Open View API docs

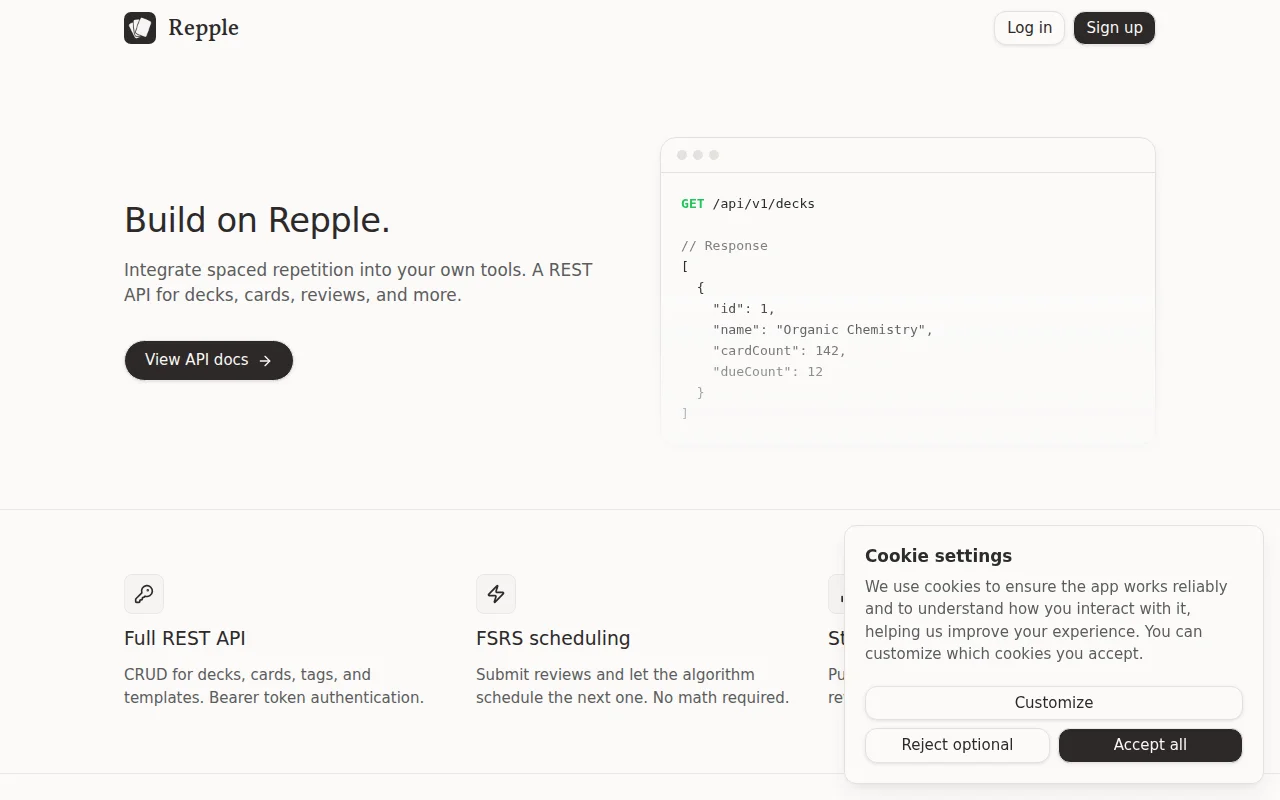pyautogui.click(x=209, y=360)
